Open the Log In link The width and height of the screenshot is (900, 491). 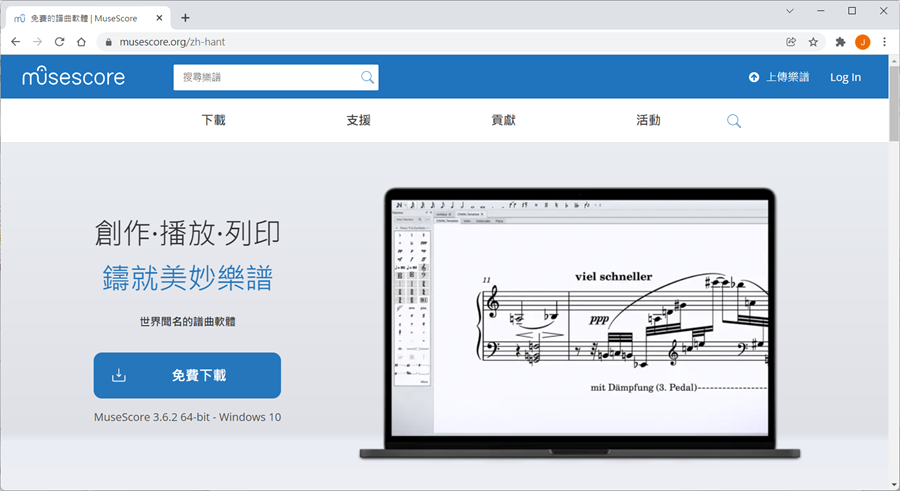tap(845, 77)
